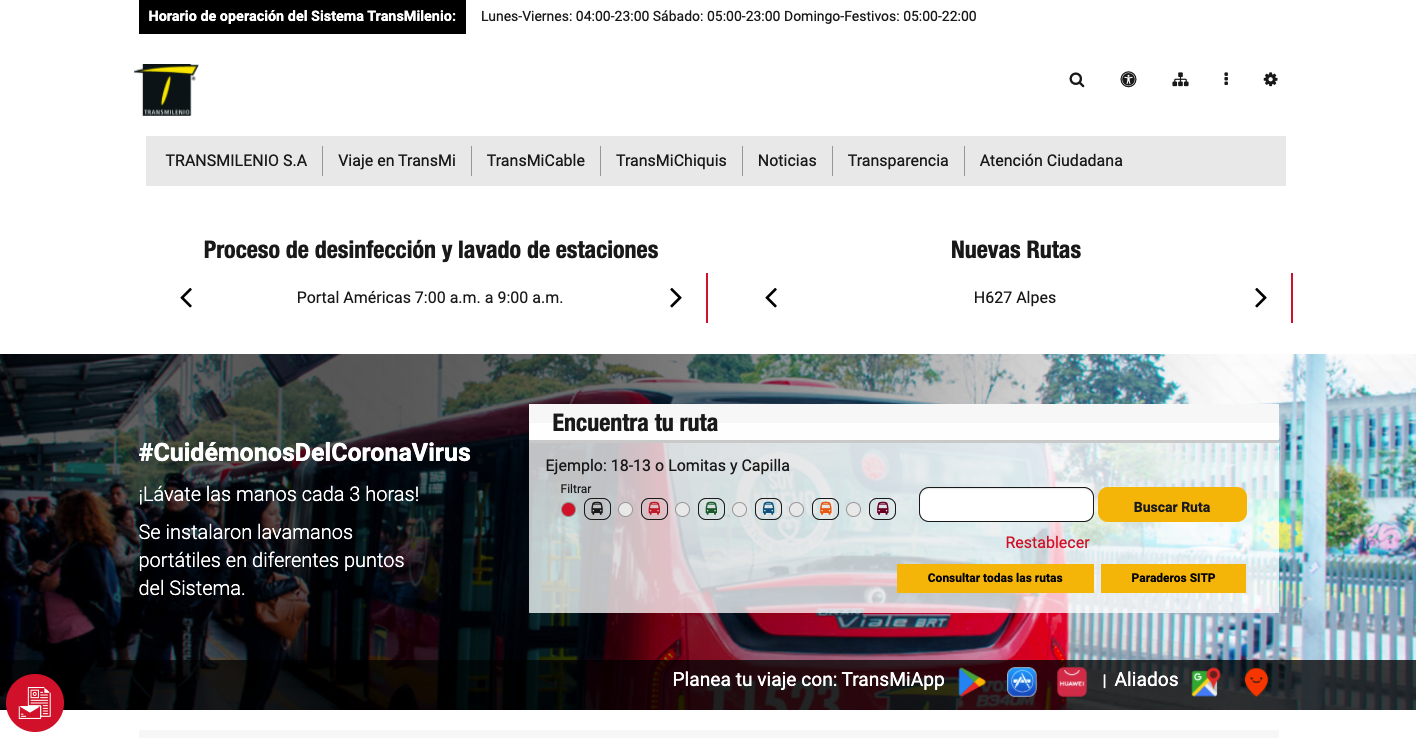Select the radio button before the red bus
1416x738 pixels.
[x=626, y=510]
